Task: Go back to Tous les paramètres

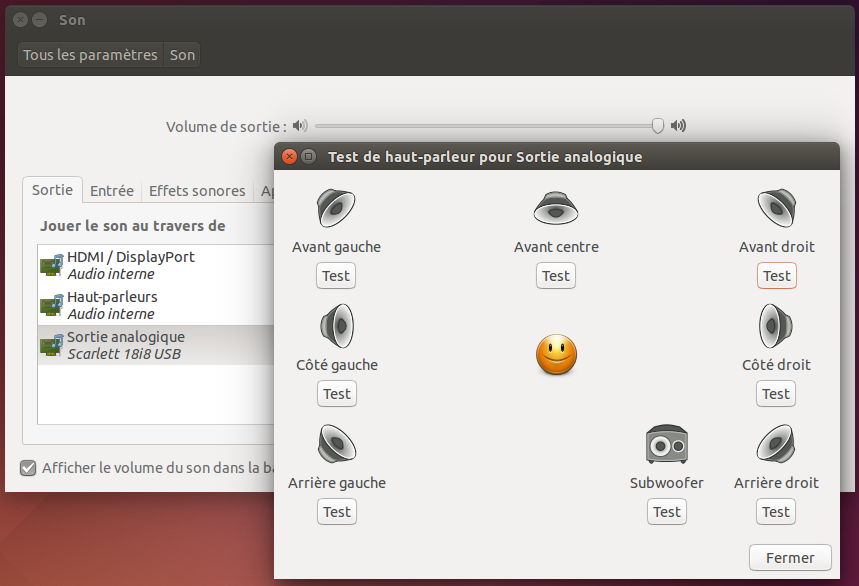Action: click(x=90, y=55)
